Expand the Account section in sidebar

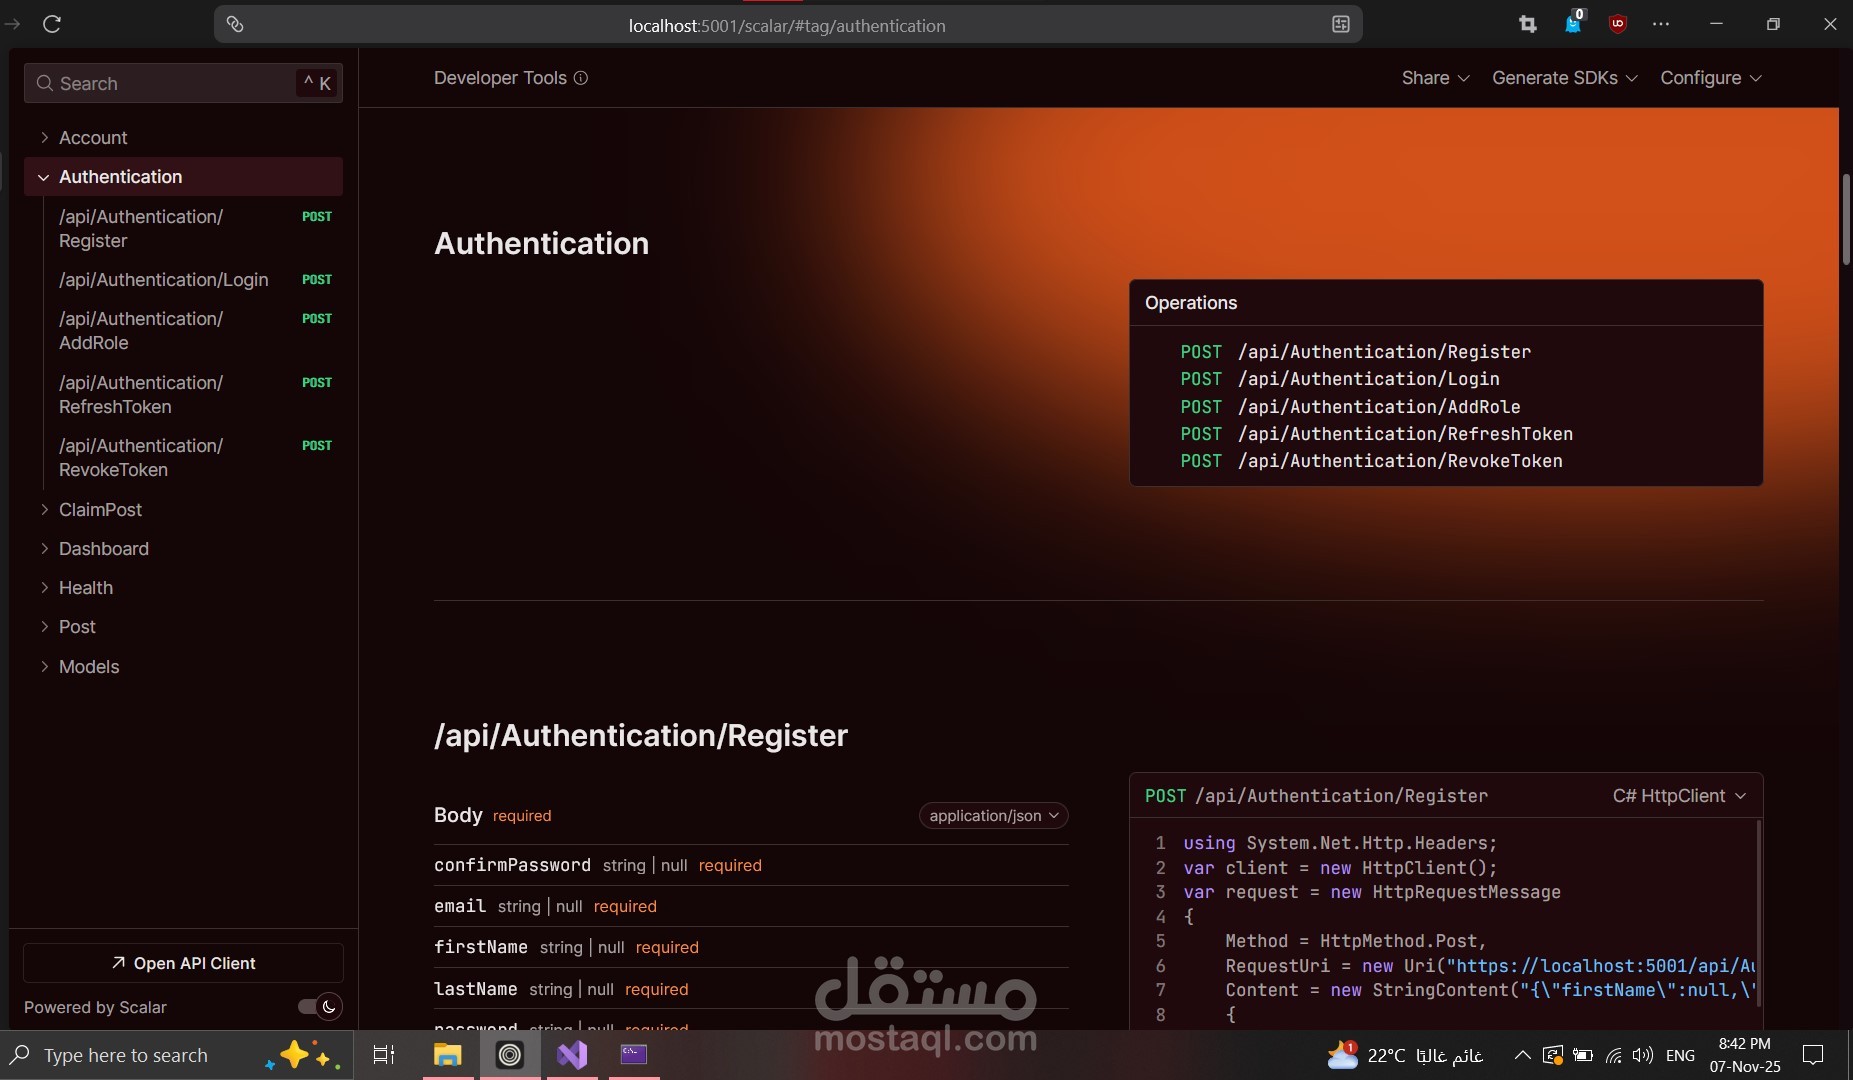[x=183, y=137]
